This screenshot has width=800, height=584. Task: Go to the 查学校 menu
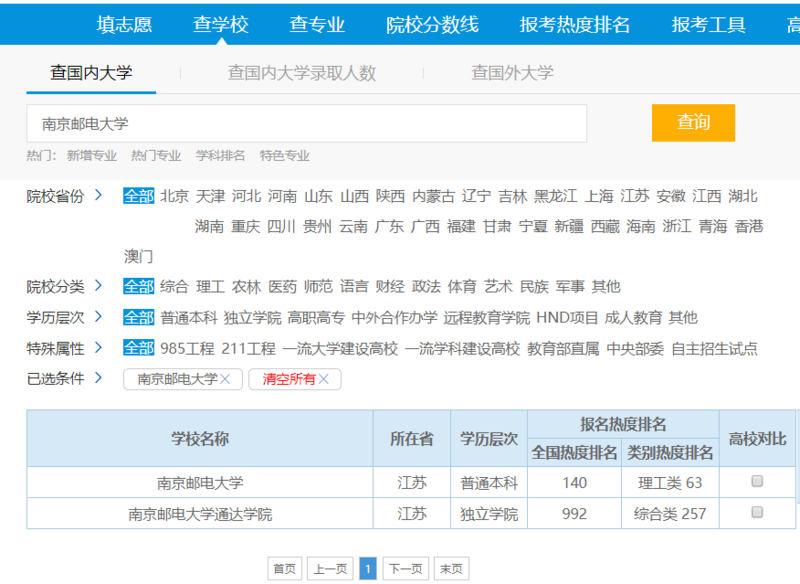[220, 24]
